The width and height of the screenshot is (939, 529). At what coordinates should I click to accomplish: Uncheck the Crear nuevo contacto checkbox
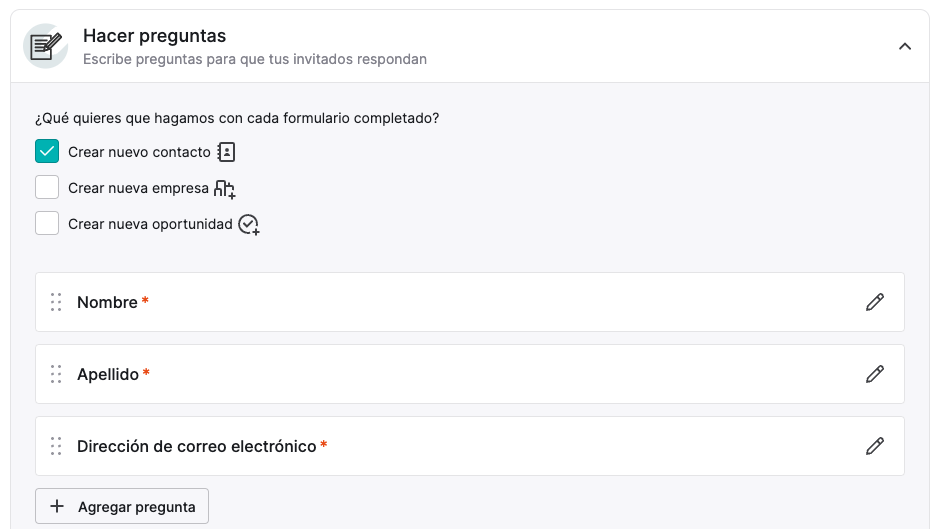[47, 152]
